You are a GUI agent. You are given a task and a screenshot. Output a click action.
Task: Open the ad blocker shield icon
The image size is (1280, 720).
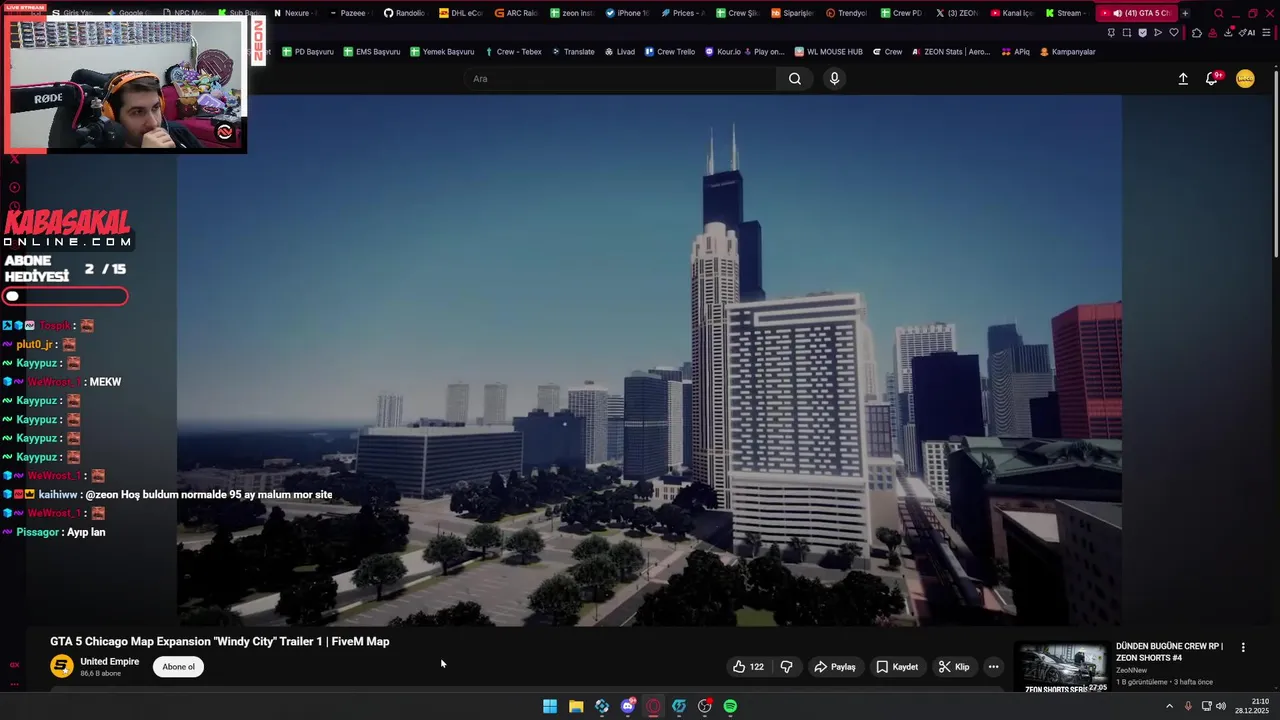[x=1142, y=32]
